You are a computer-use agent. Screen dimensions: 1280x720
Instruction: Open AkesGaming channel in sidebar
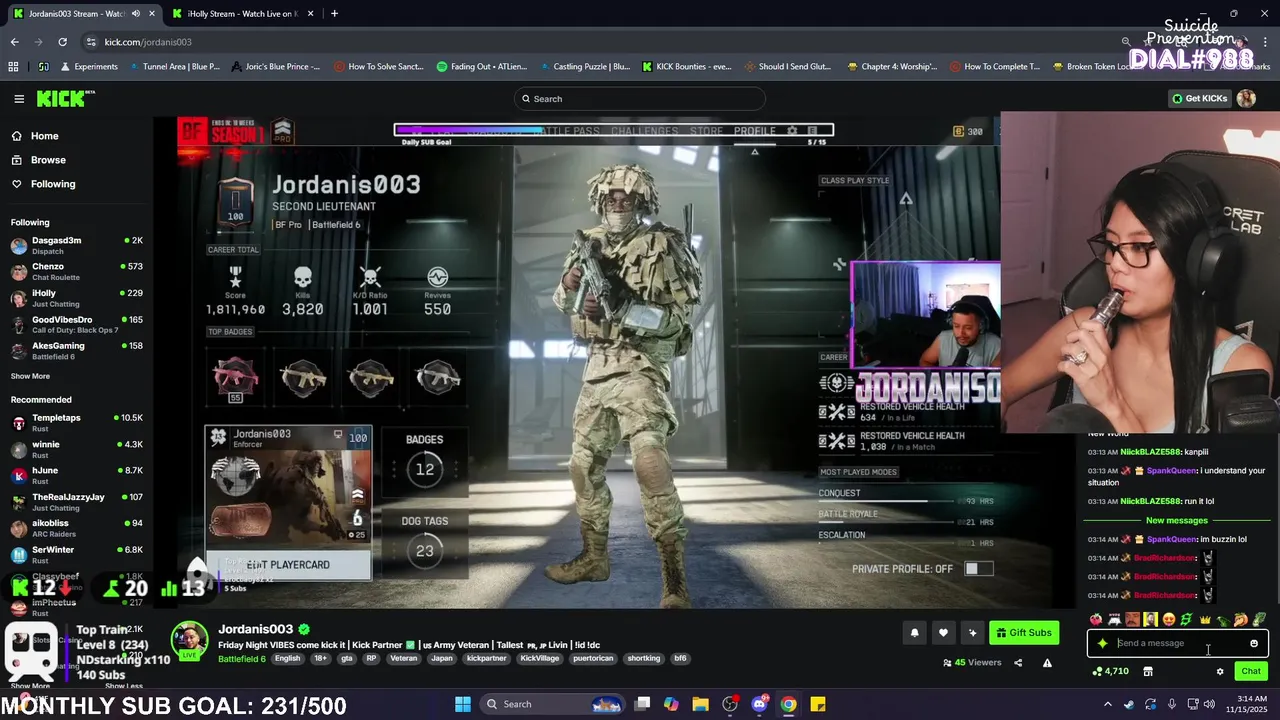click(76, 350)
